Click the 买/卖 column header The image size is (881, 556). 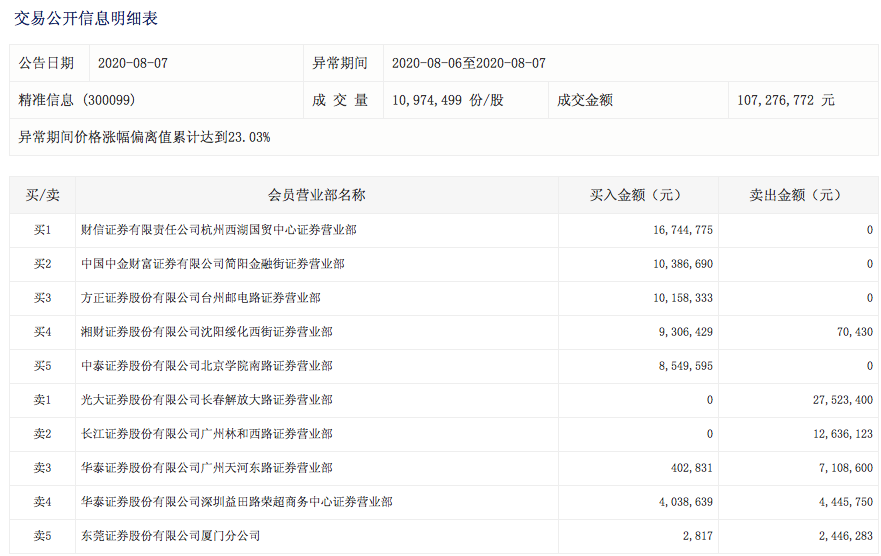[42, 195]
